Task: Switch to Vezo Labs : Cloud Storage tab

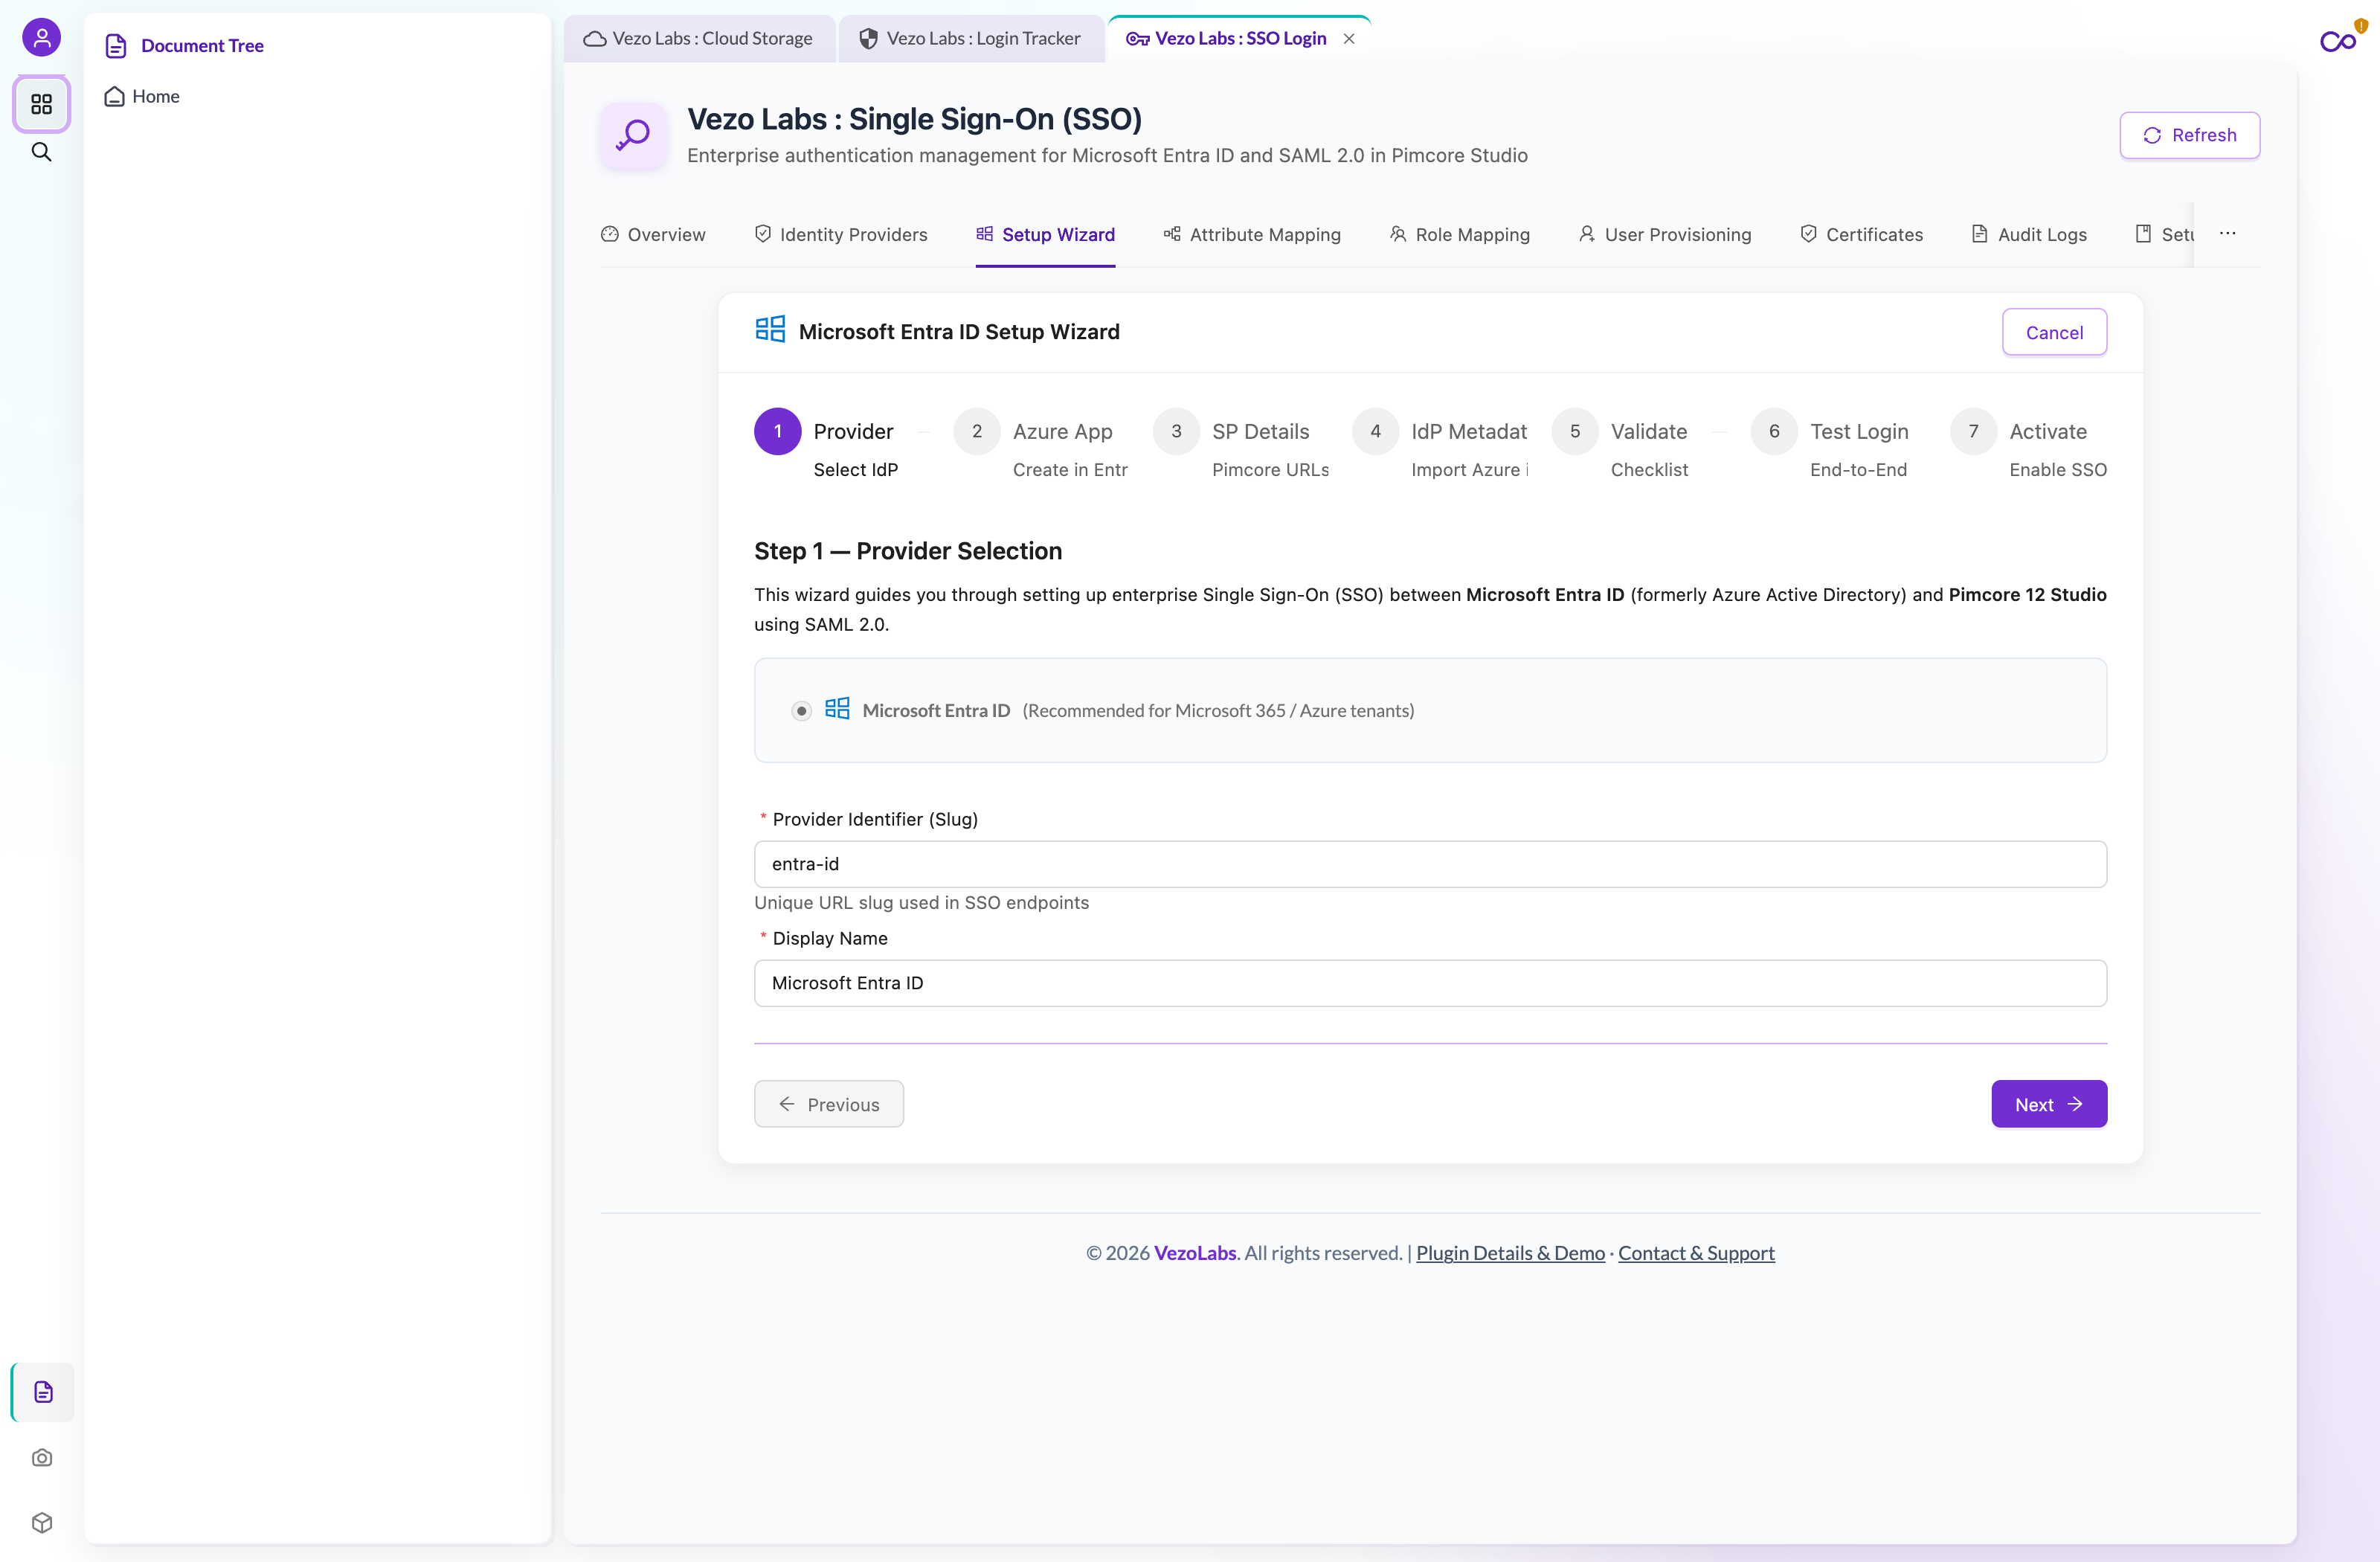Action: coord(699,38)
